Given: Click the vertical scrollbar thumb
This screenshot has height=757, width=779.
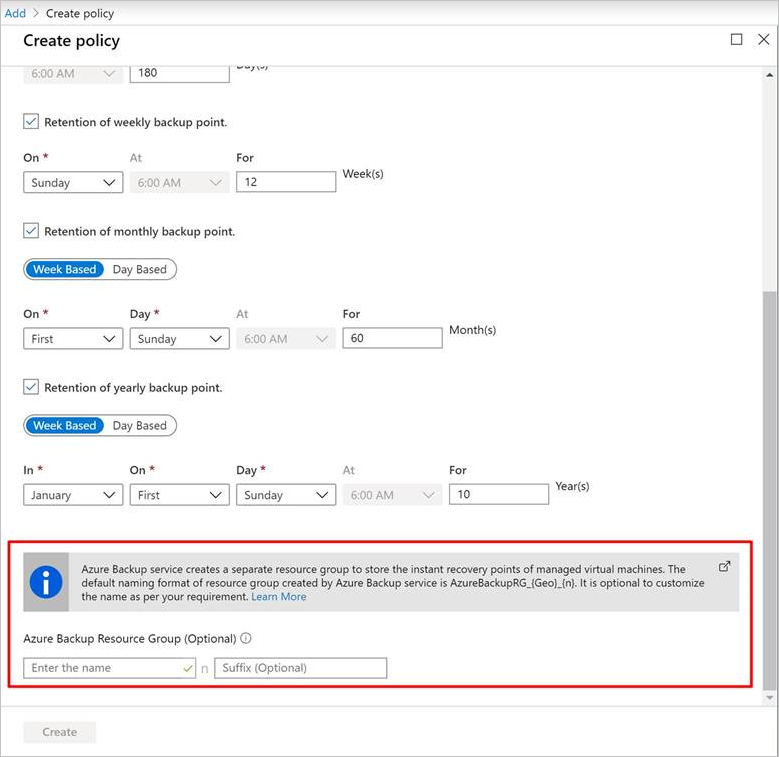Looking at the screenshot, I should pyautogui.click(x=770, y=490).
